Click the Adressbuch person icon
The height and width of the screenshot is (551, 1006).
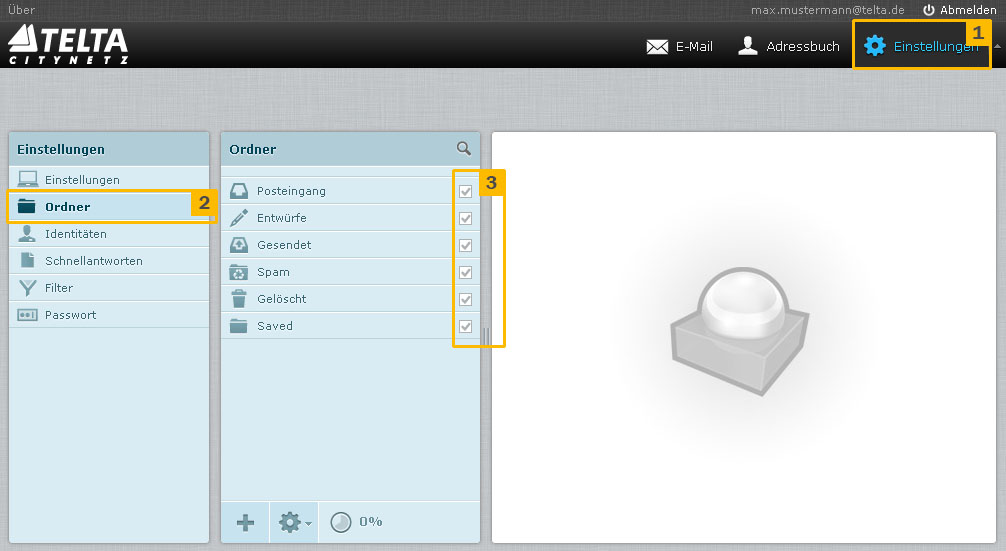747,46
